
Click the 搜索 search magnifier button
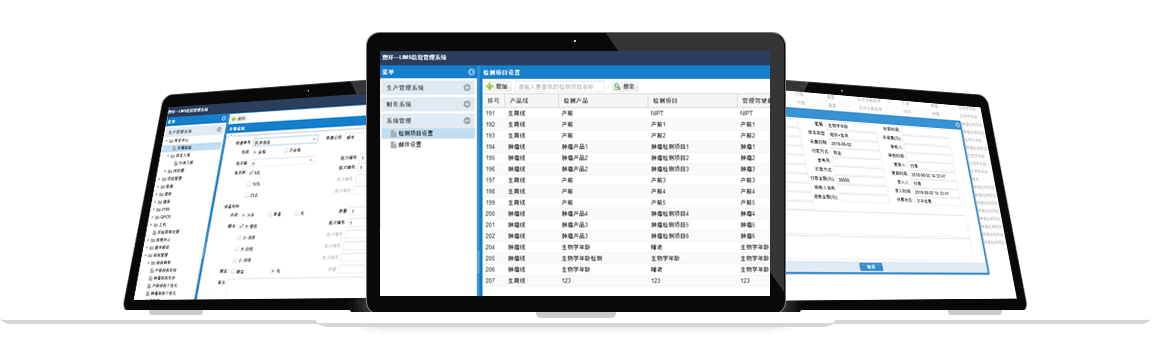click(625, 86)
